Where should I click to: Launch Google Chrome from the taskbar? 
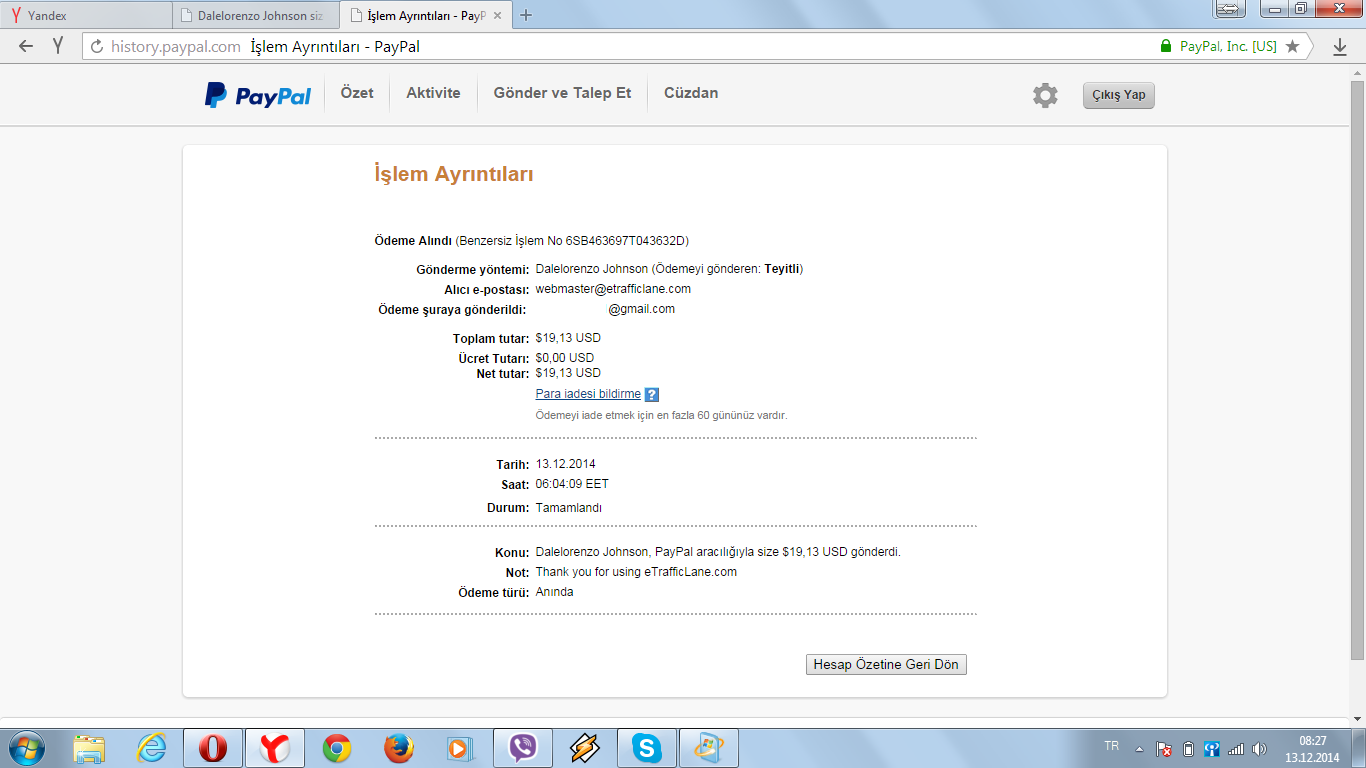click(x=337, y=748)
